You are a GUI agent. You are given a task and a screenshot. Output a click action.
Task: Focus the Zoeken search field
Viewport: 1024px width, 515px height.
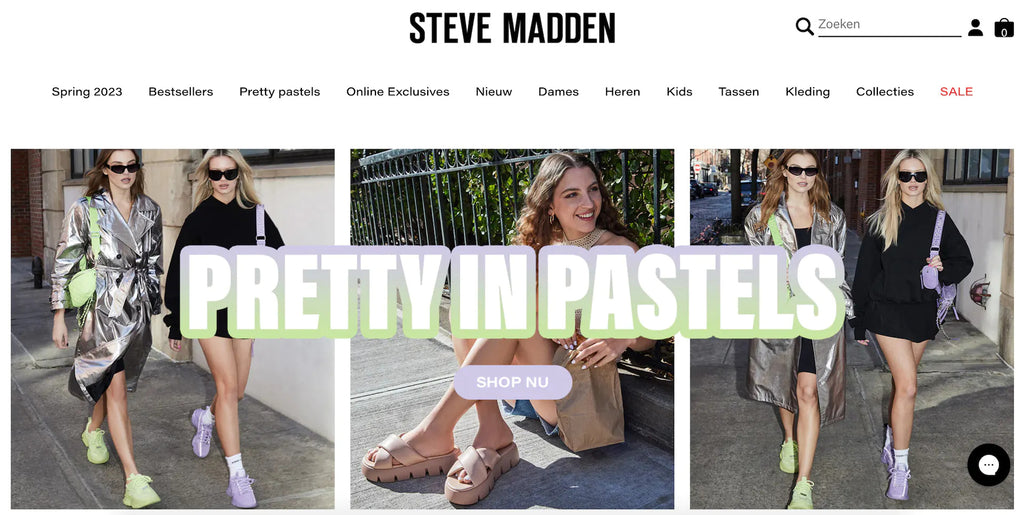[x=889, y=25]
